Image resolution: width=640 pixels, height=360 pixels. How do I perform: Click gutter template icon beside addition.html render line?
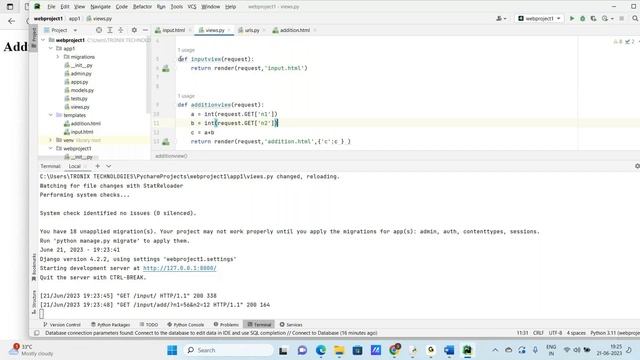tap(166, 142)
